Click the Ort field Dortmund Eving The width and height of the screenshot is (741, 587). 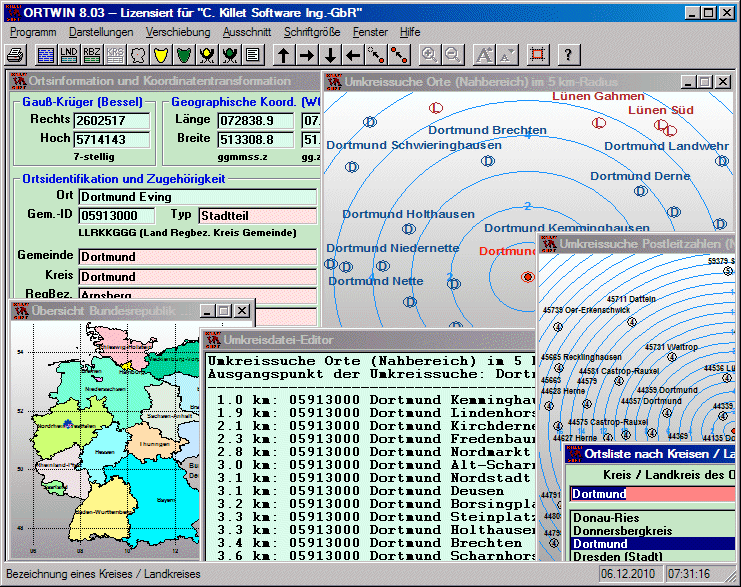pos(198,197)
